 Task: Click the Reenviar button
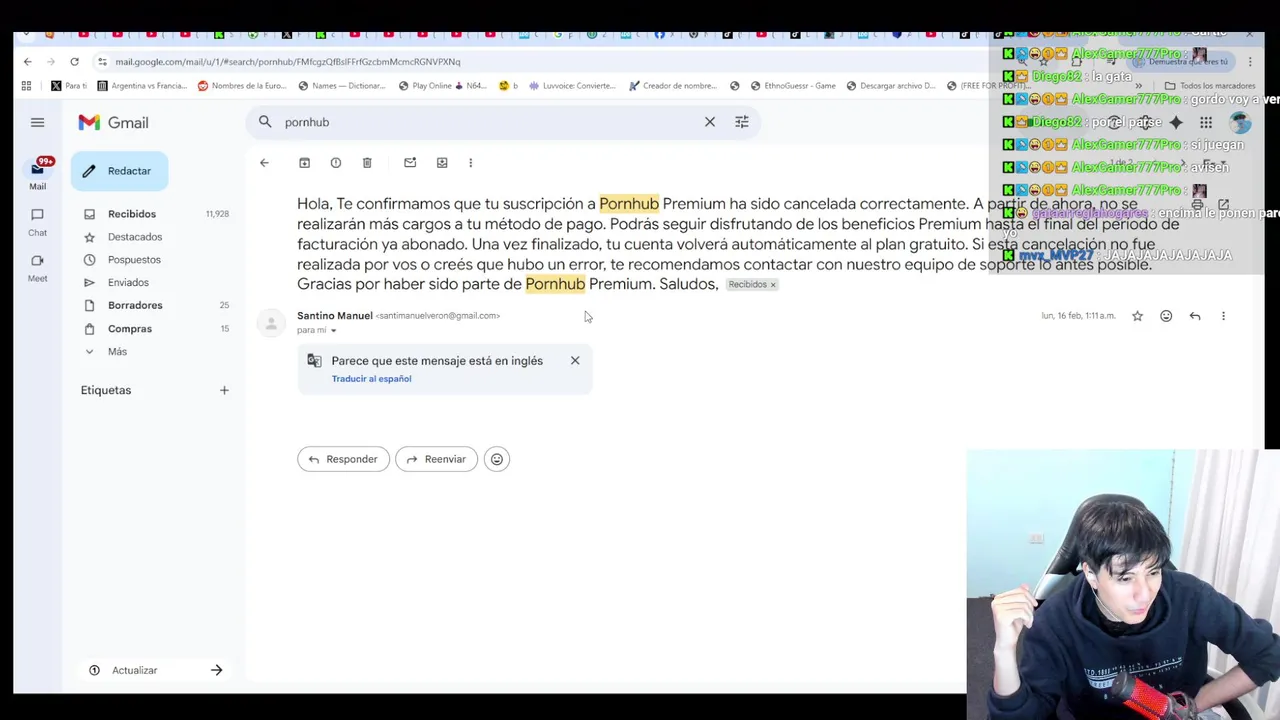[436, 459]
